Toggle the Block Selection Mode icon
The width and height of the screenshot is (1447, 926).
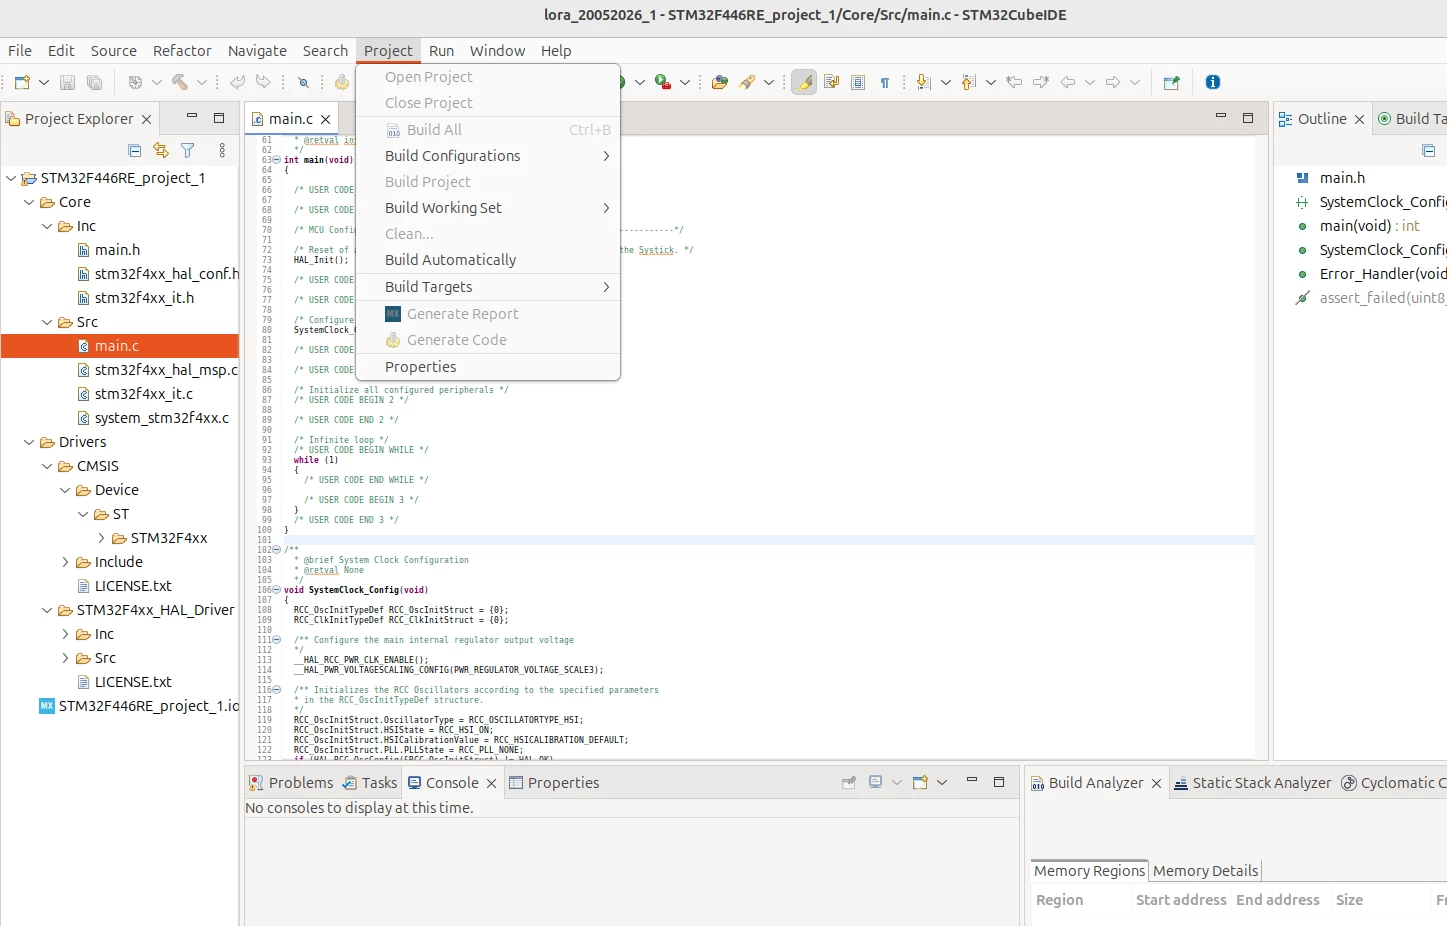pos(858,82)
